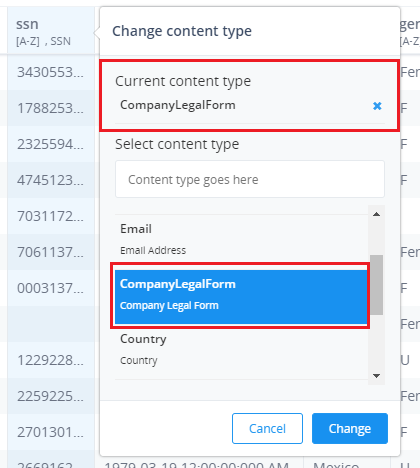Select the ssn cell 7031172...
Image resolution: width=420 pixels, height=468 pixels.
click(51, 216)
